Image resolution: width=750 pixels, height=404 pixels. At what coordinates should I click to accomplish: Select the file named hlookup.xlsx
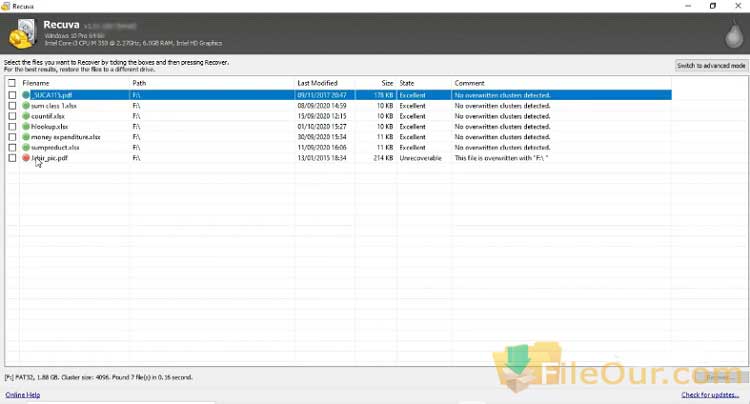50,127
